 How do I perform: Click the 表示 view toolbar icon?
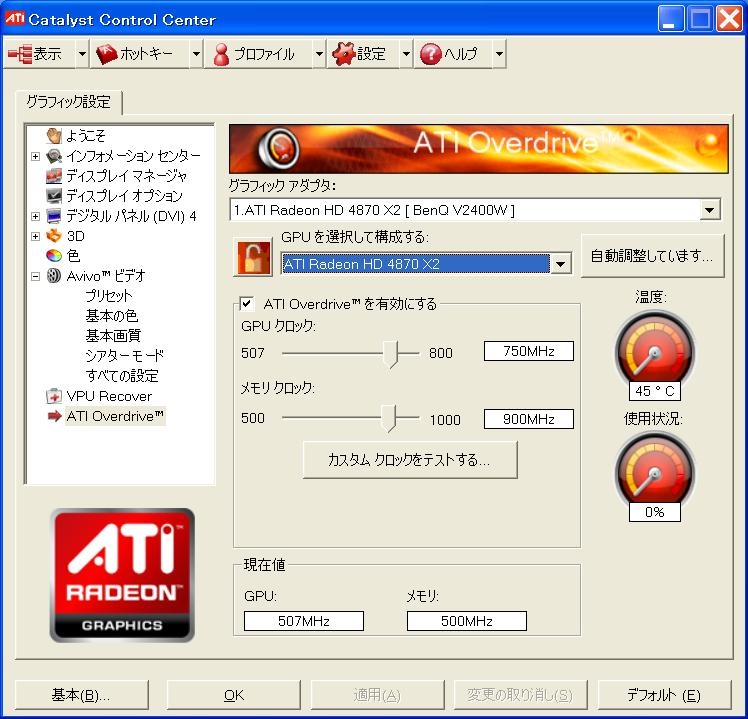20,54
